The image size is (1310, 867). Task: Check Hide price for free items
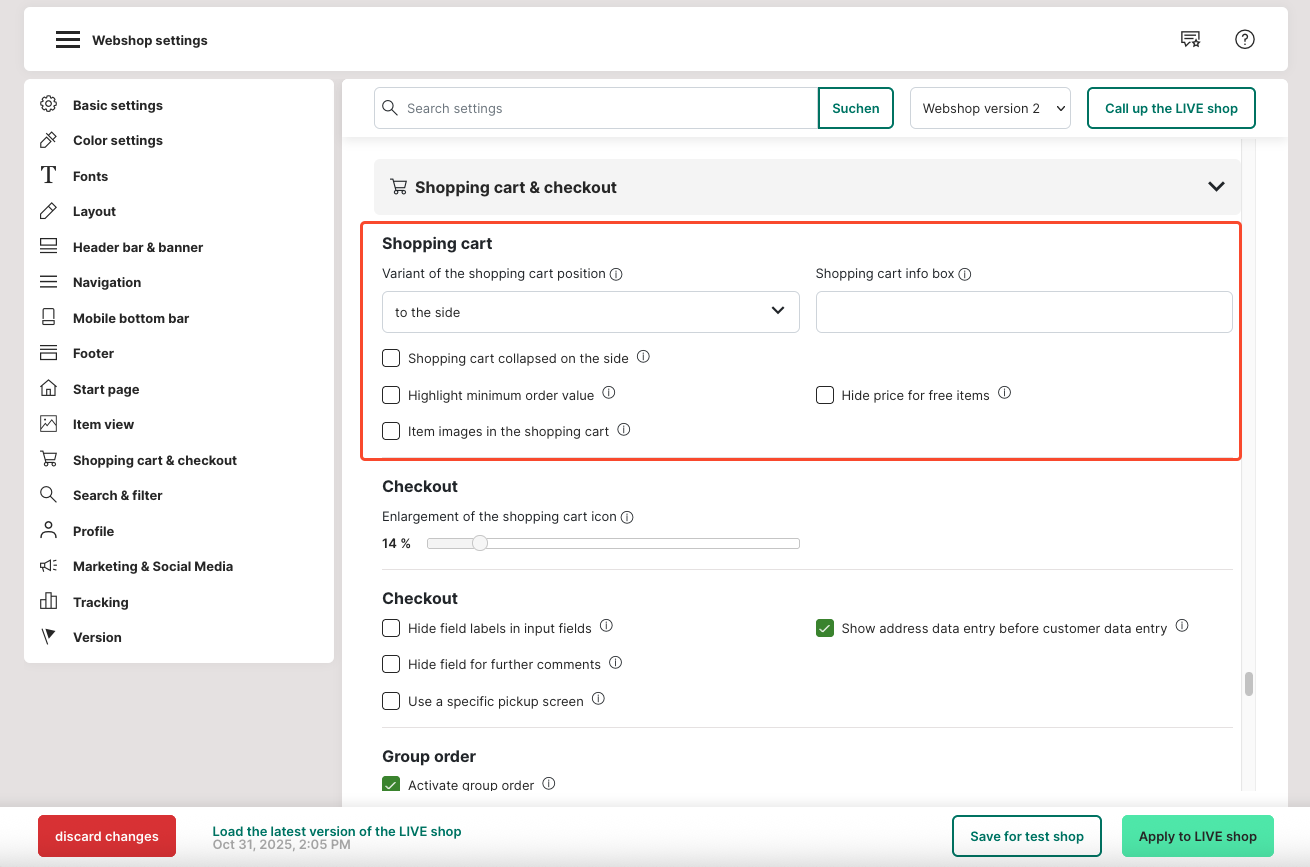click(x=825, y=395)
